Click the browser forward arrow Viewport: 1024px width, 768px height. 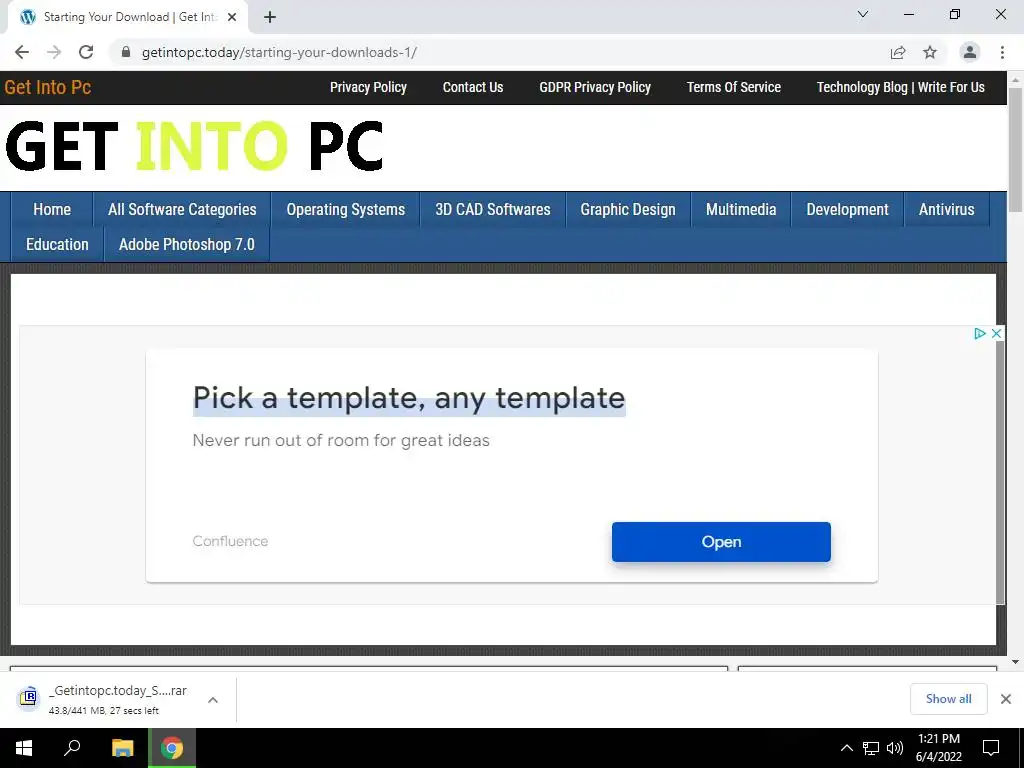pyautogui.click(x=54, y=52)
